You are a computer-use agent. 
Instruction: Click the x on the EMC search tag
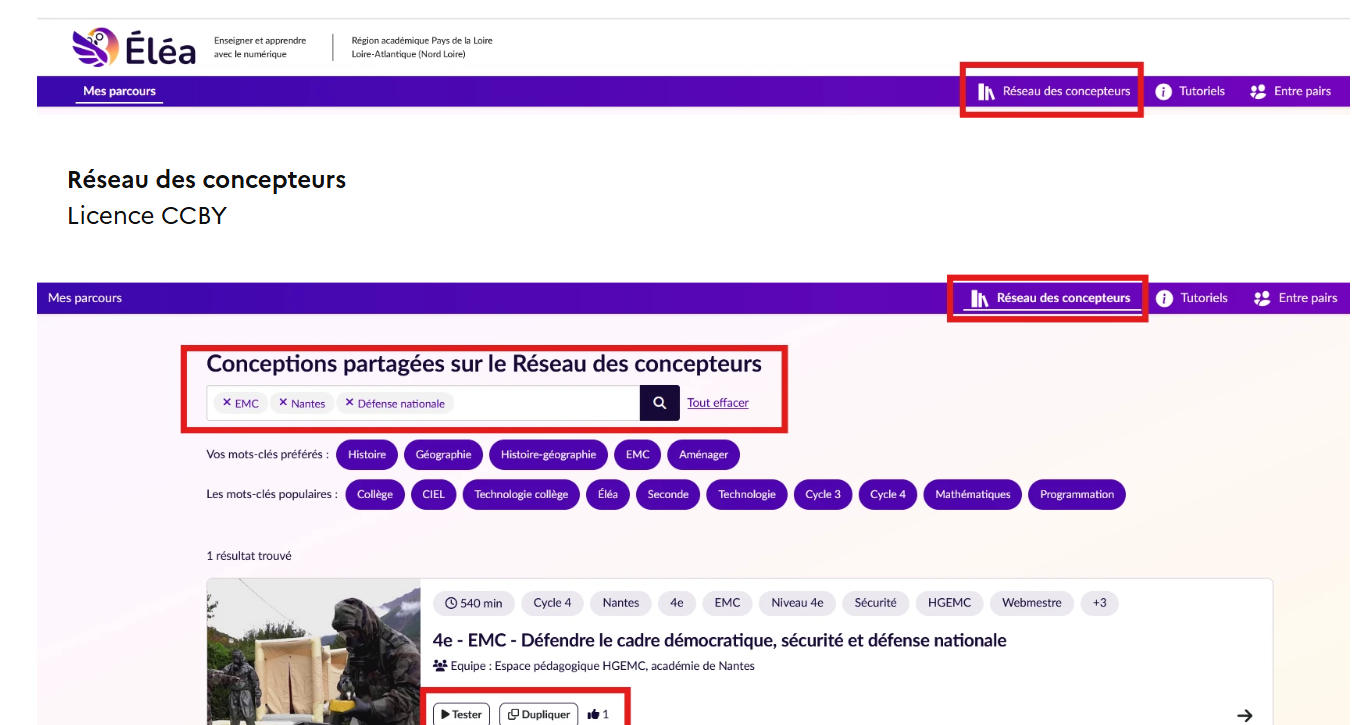tap(227, 403)
